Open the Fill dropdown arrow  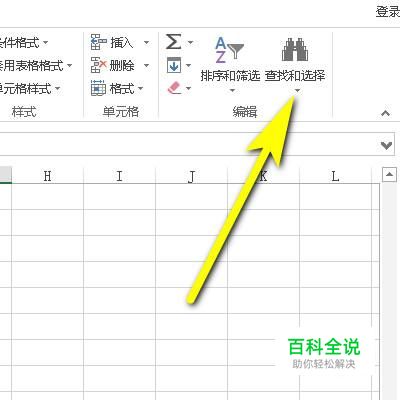pyautogui.click(x=188, y=65)
